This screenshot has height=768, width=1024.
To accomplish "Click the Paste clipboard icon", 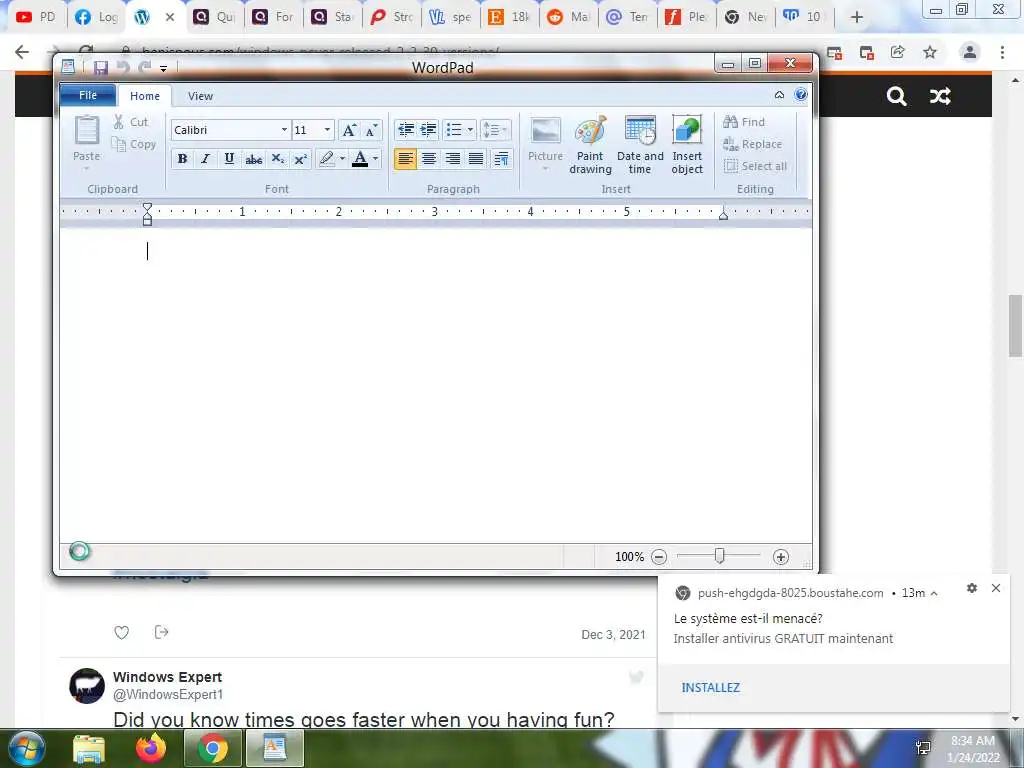I will point(87,130).
